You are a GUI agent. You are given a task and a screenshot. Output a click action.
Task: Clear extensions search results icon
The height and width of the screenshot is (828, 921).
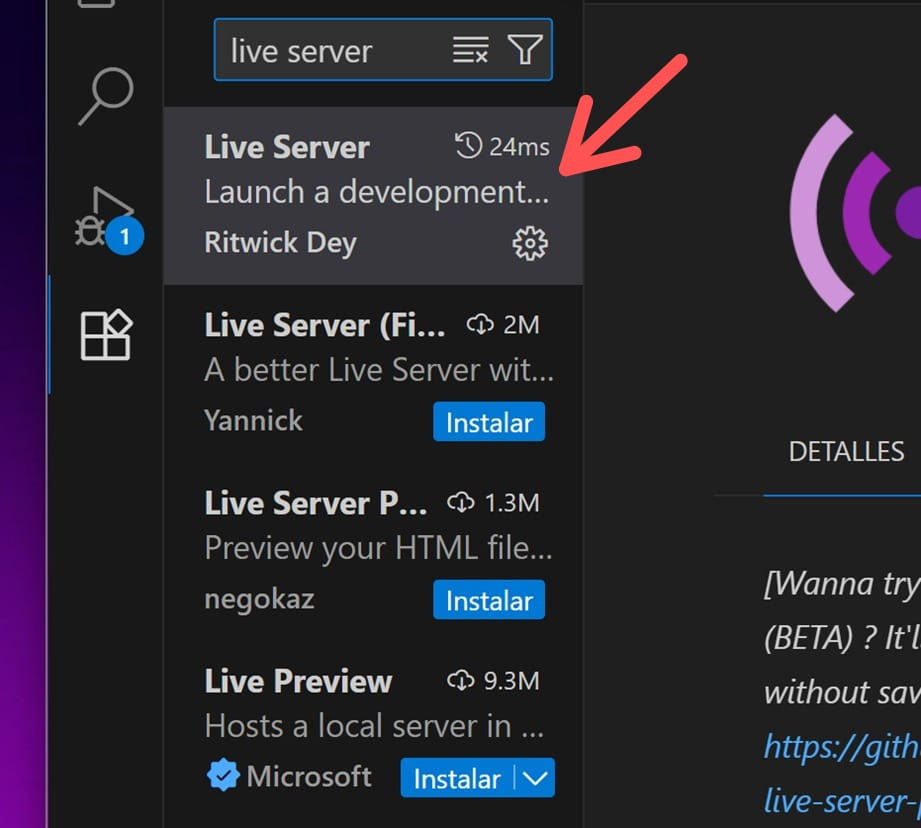(470, 49)
